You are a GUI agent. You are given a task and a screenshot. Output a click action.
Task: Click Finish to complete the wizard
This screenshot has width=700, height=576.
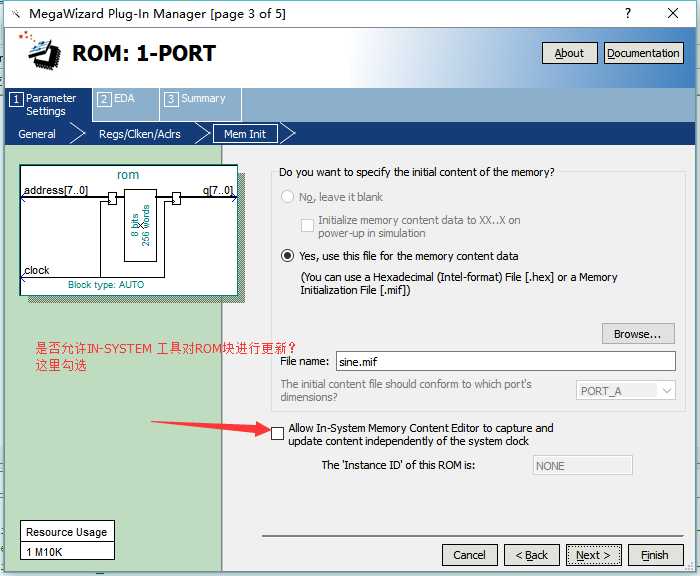pyautogui.click(x=655, y=555)
